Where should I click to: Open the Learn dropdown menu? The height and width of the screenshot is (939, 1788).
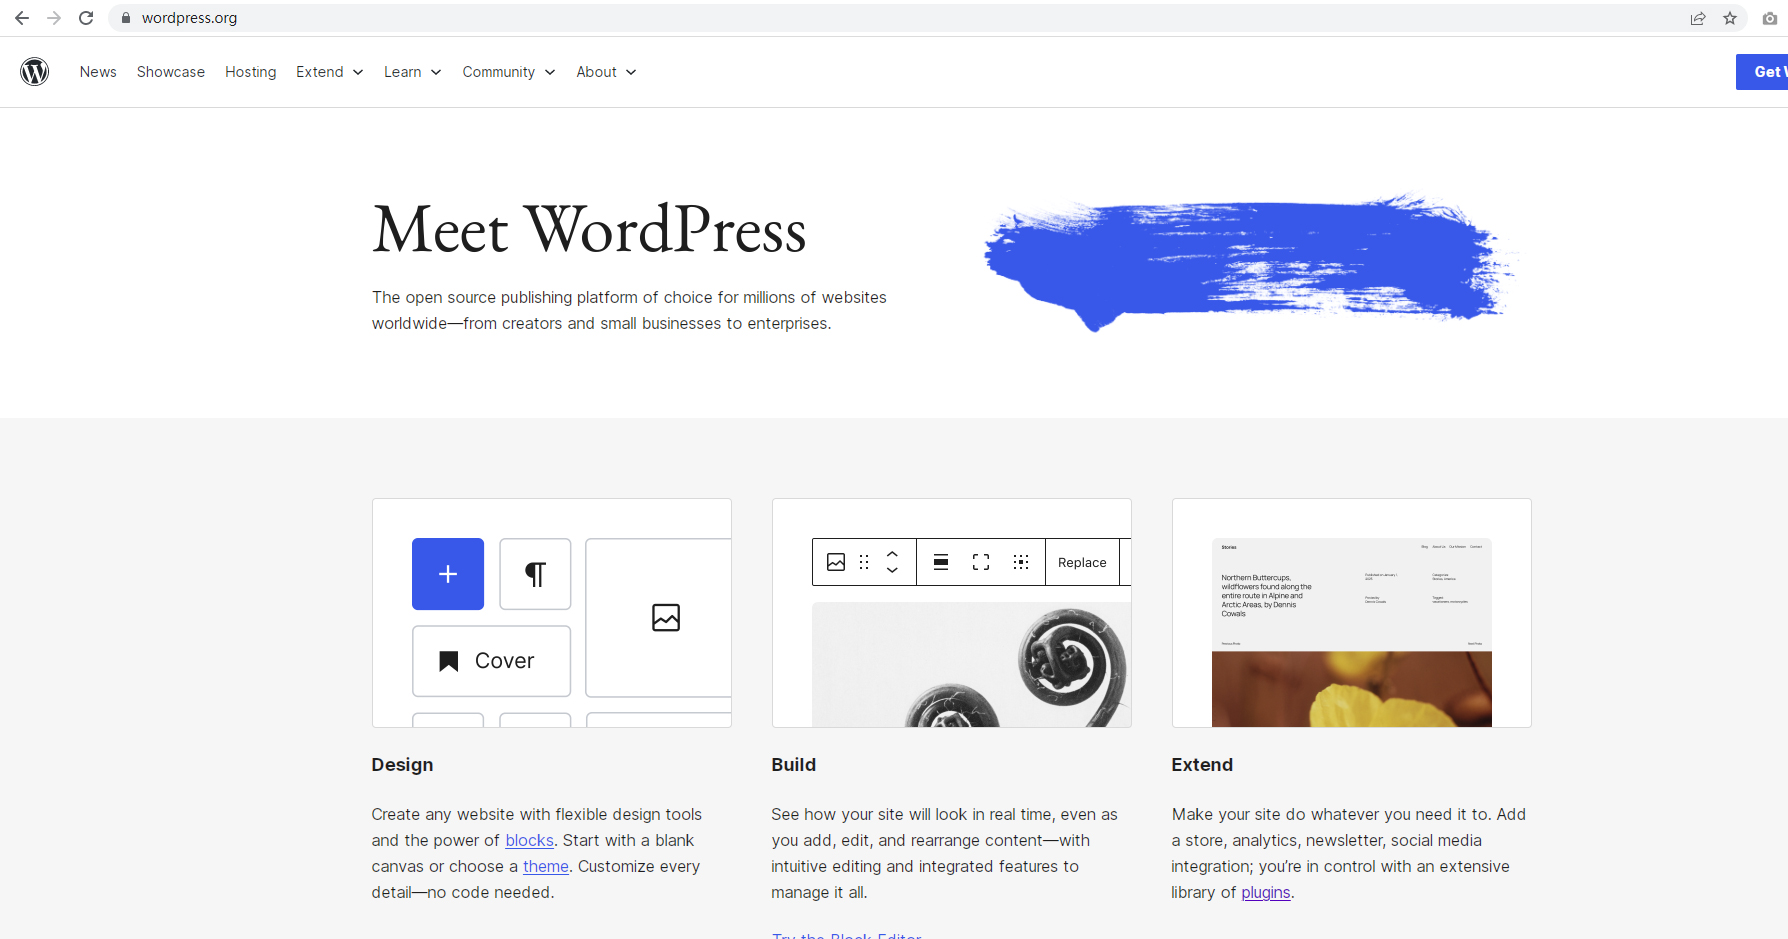pyautogui.click(x=412, y=72)
